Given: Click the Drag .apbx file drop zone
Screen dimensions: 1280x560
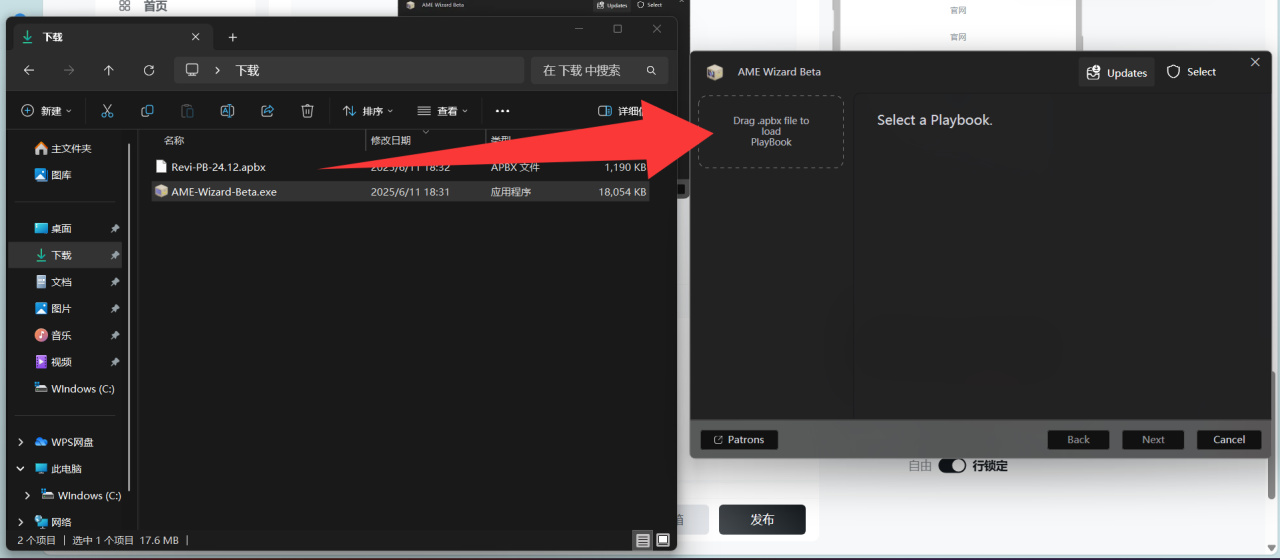Looking at the screenshot, I should point(771,131).
